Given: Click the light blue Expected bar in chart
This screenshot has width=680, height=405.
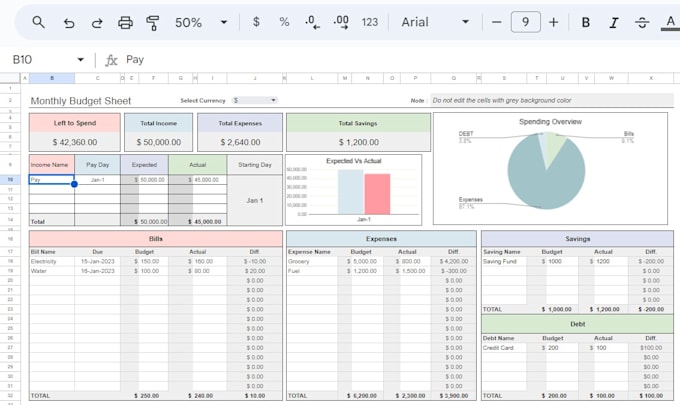Looking at the screenshot, I should (350, 192).
